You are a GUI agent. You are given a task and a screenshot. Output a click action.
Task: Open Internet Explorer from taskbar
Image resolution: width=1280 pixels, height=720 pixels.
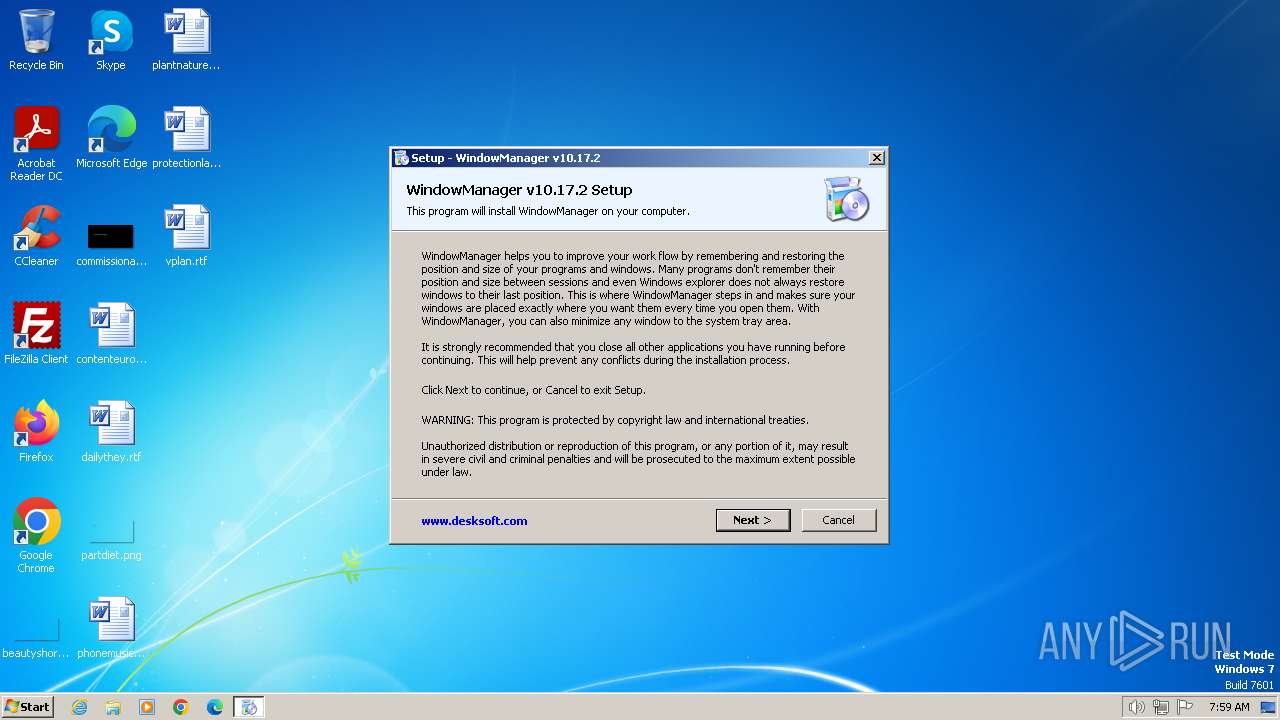[79, 707]
